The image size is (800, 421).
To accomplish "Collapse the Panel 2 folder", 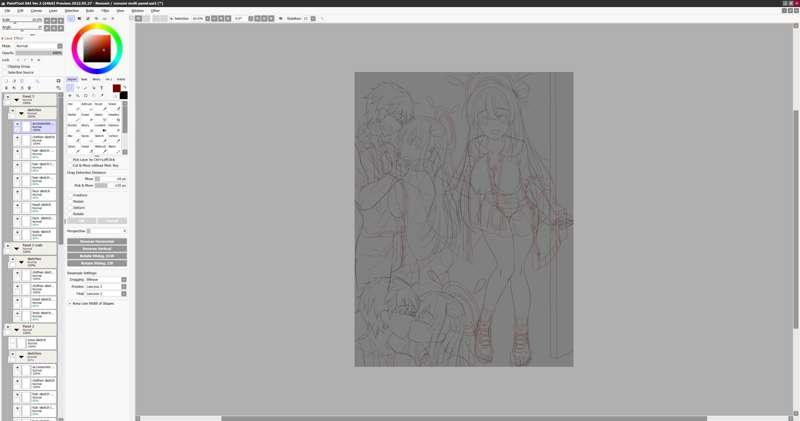I will tap(16, 329).
